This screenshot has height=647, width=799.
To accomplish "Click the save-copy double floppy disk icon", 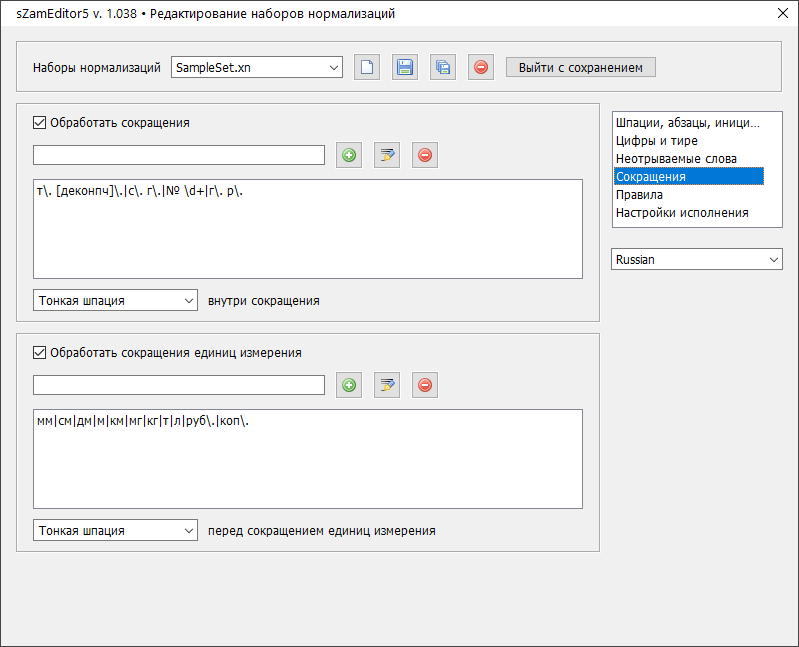I will pyautogui.click(x=443, y=68).
